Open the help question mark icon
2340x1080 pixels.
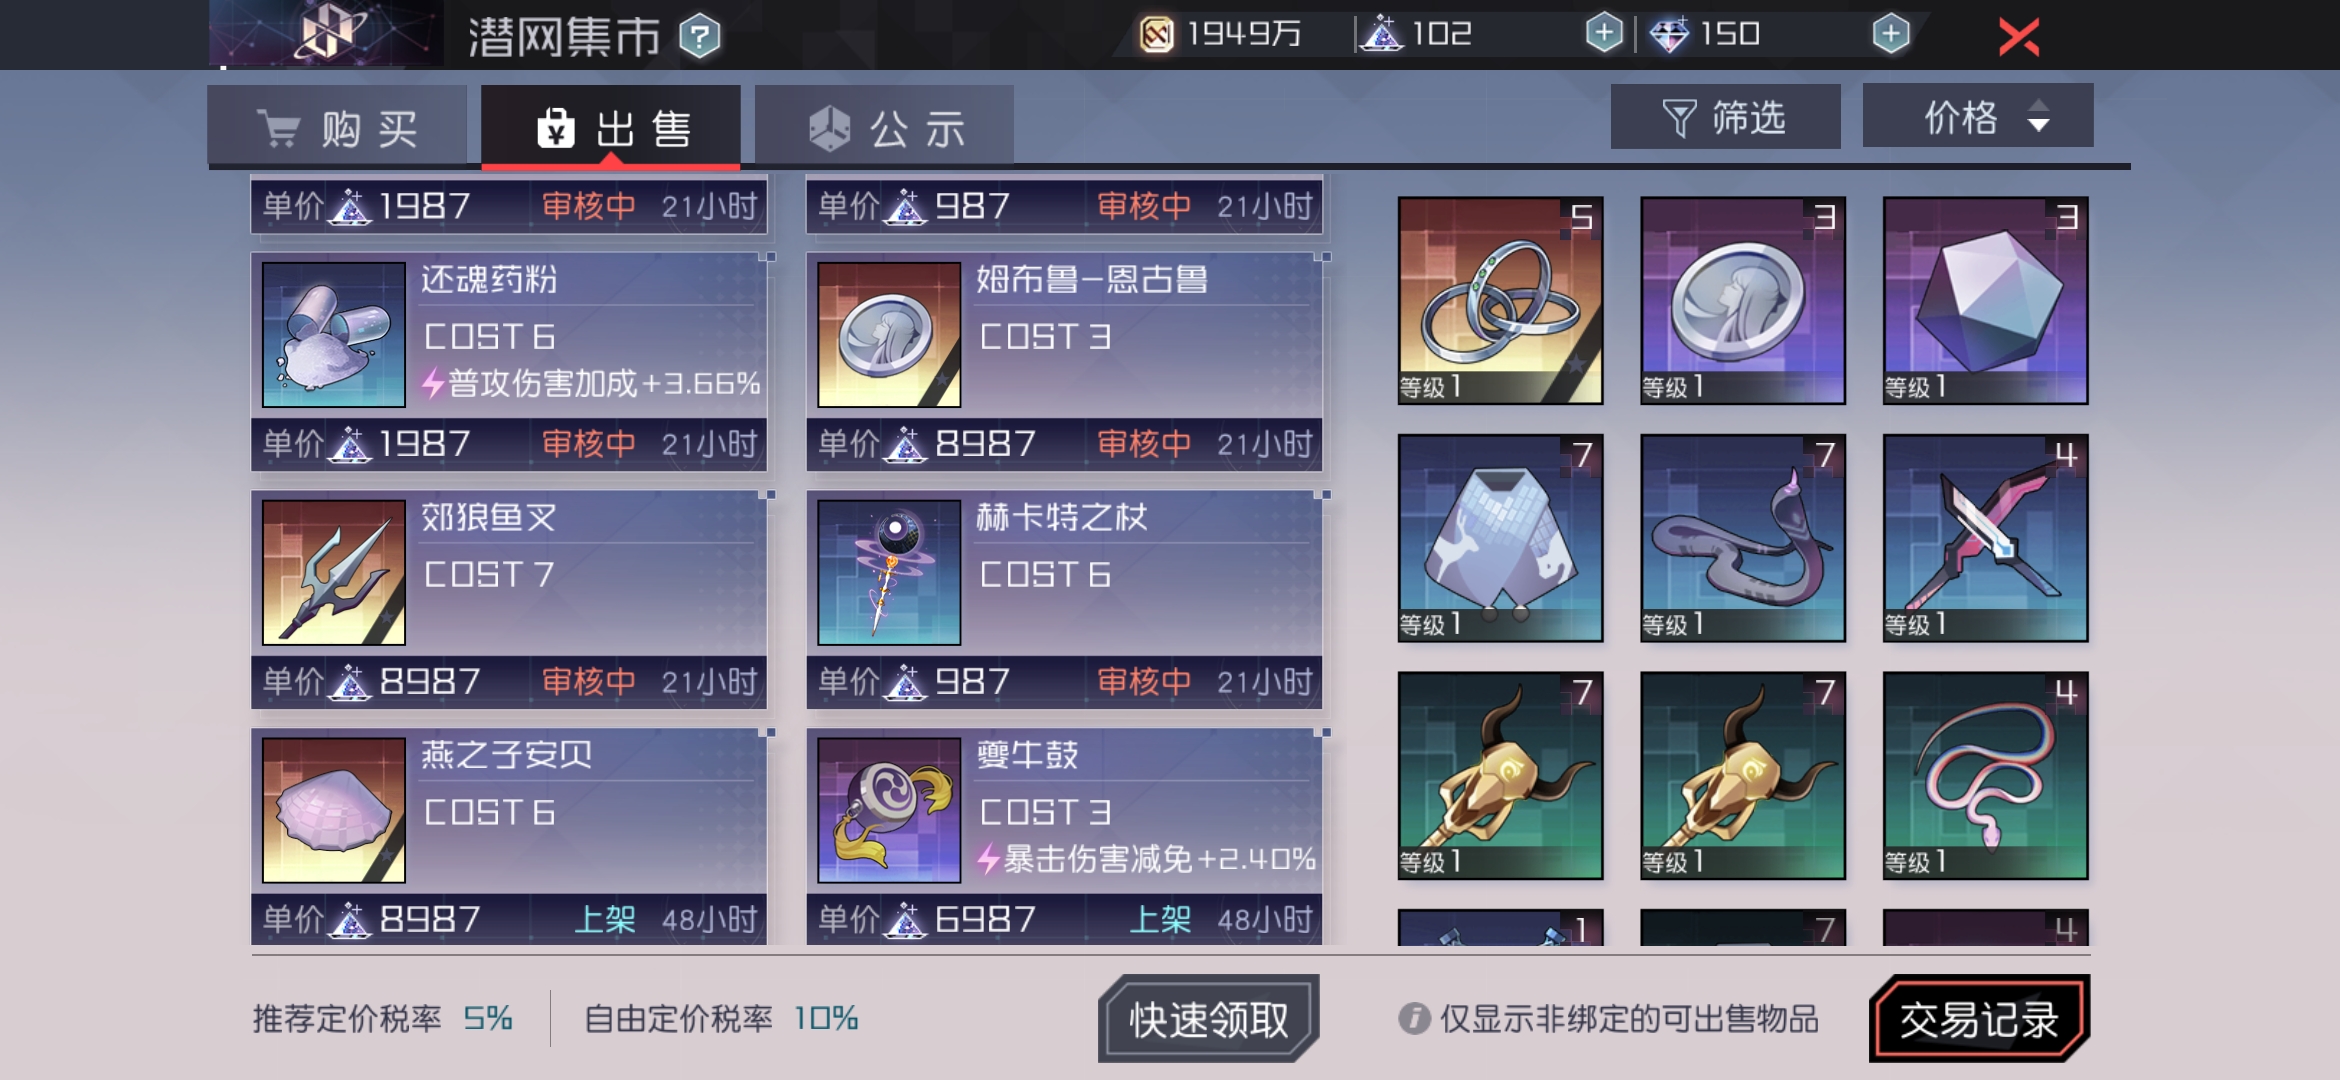click(699, 37)
